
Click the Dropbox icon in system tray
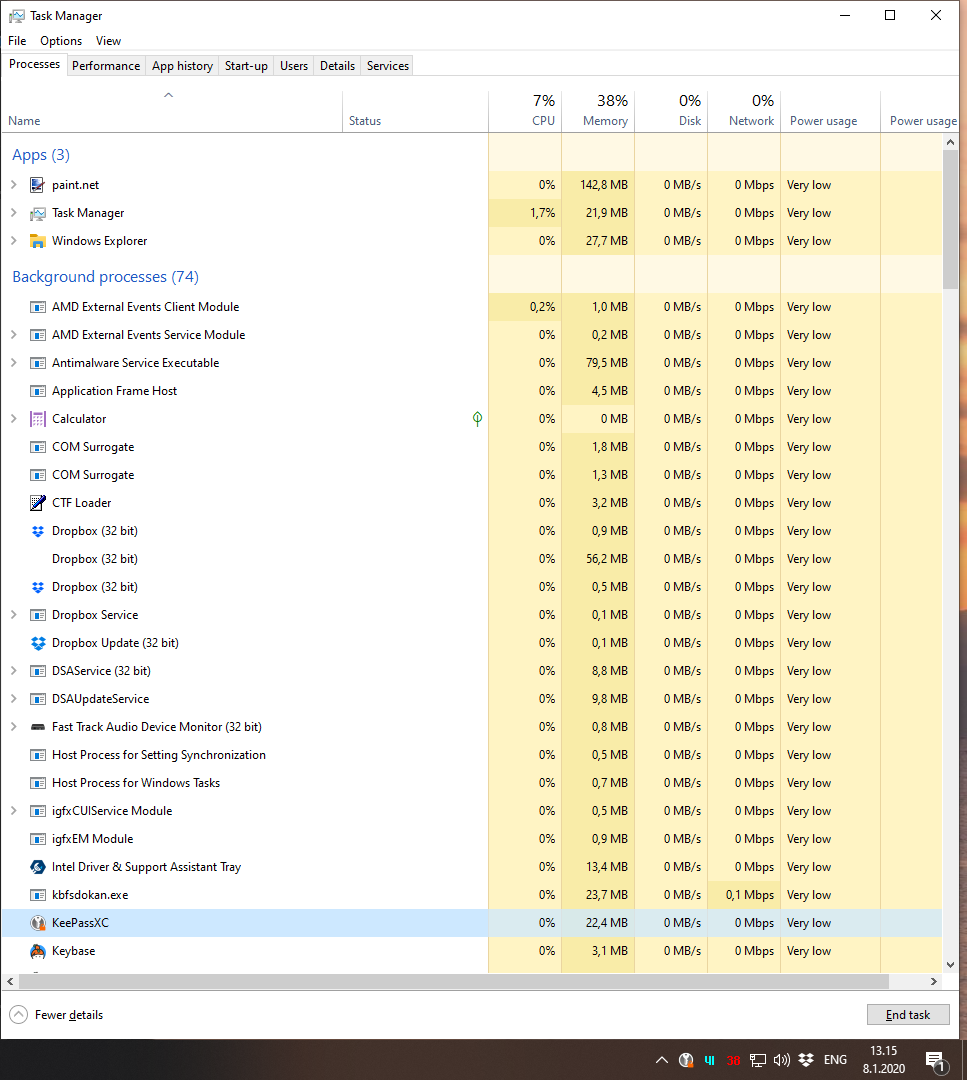(805, 1059)
